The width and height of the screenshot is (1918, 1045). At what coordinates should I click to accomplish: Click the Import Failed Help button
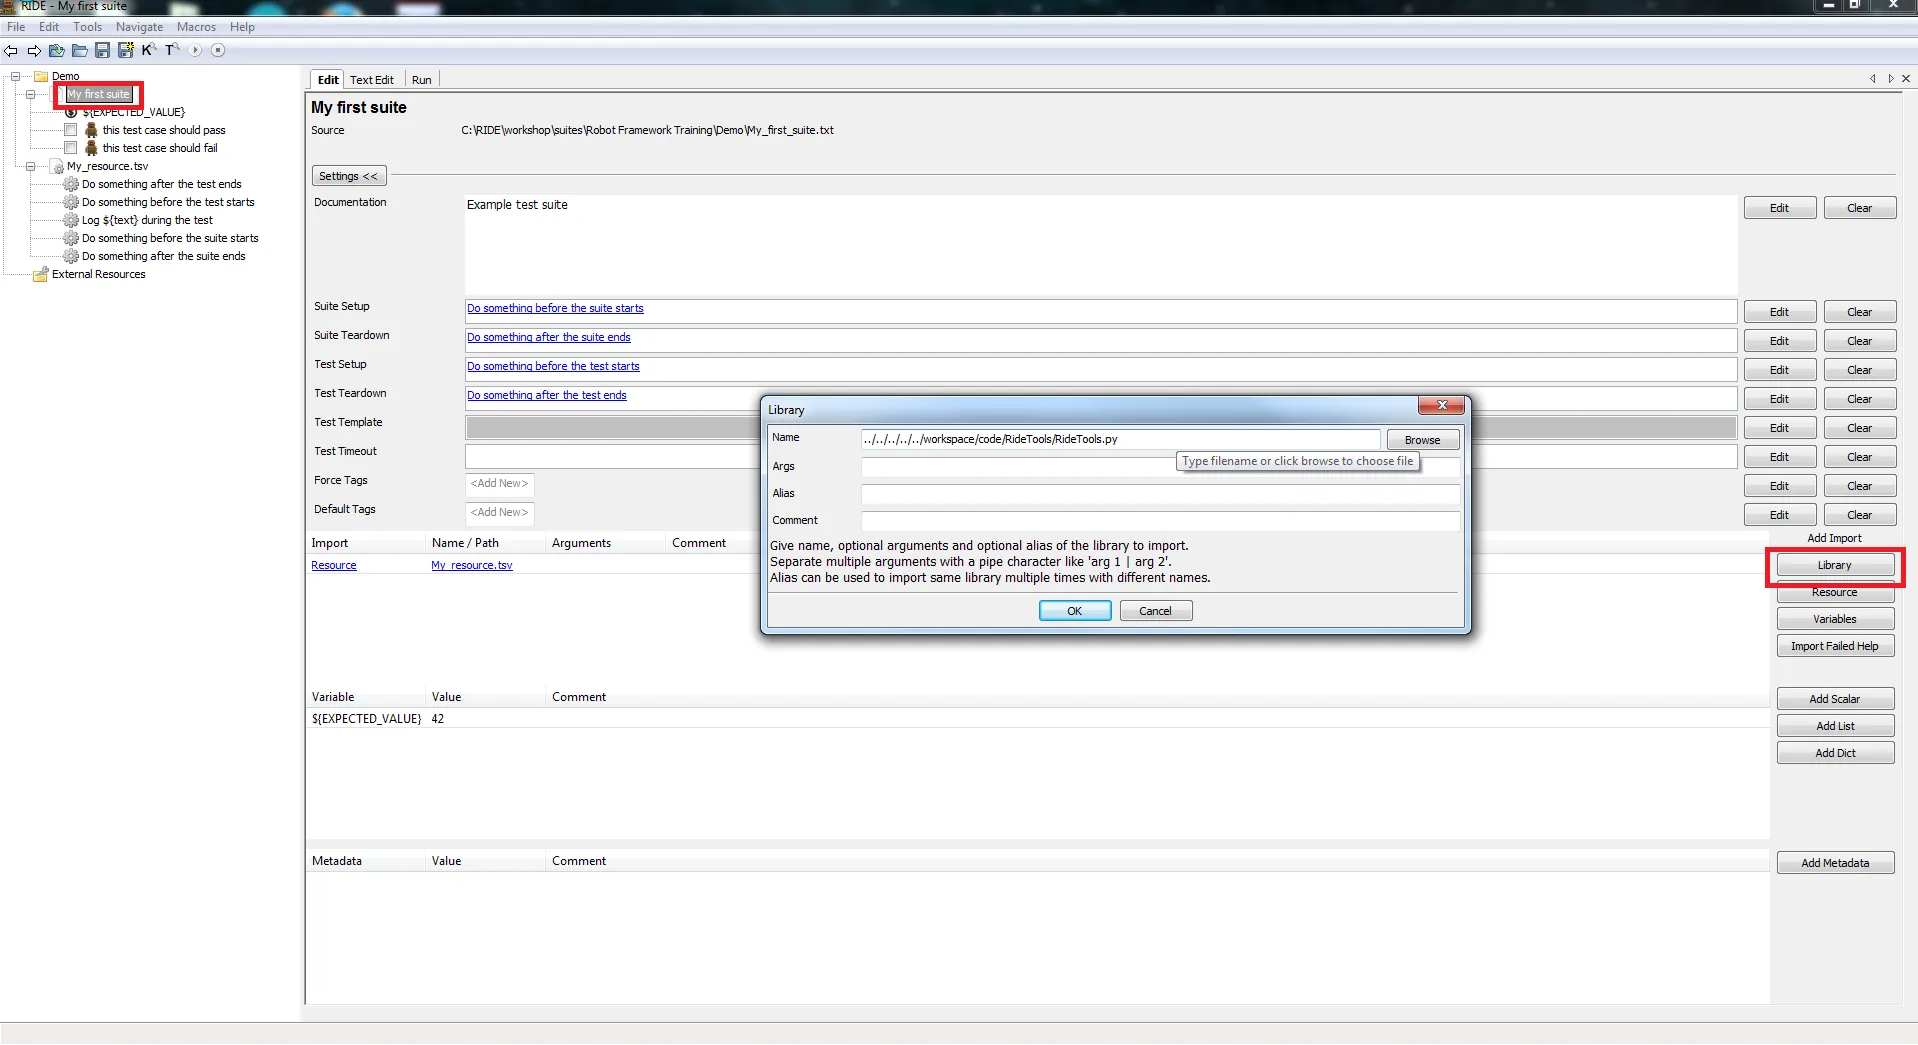1835,646
